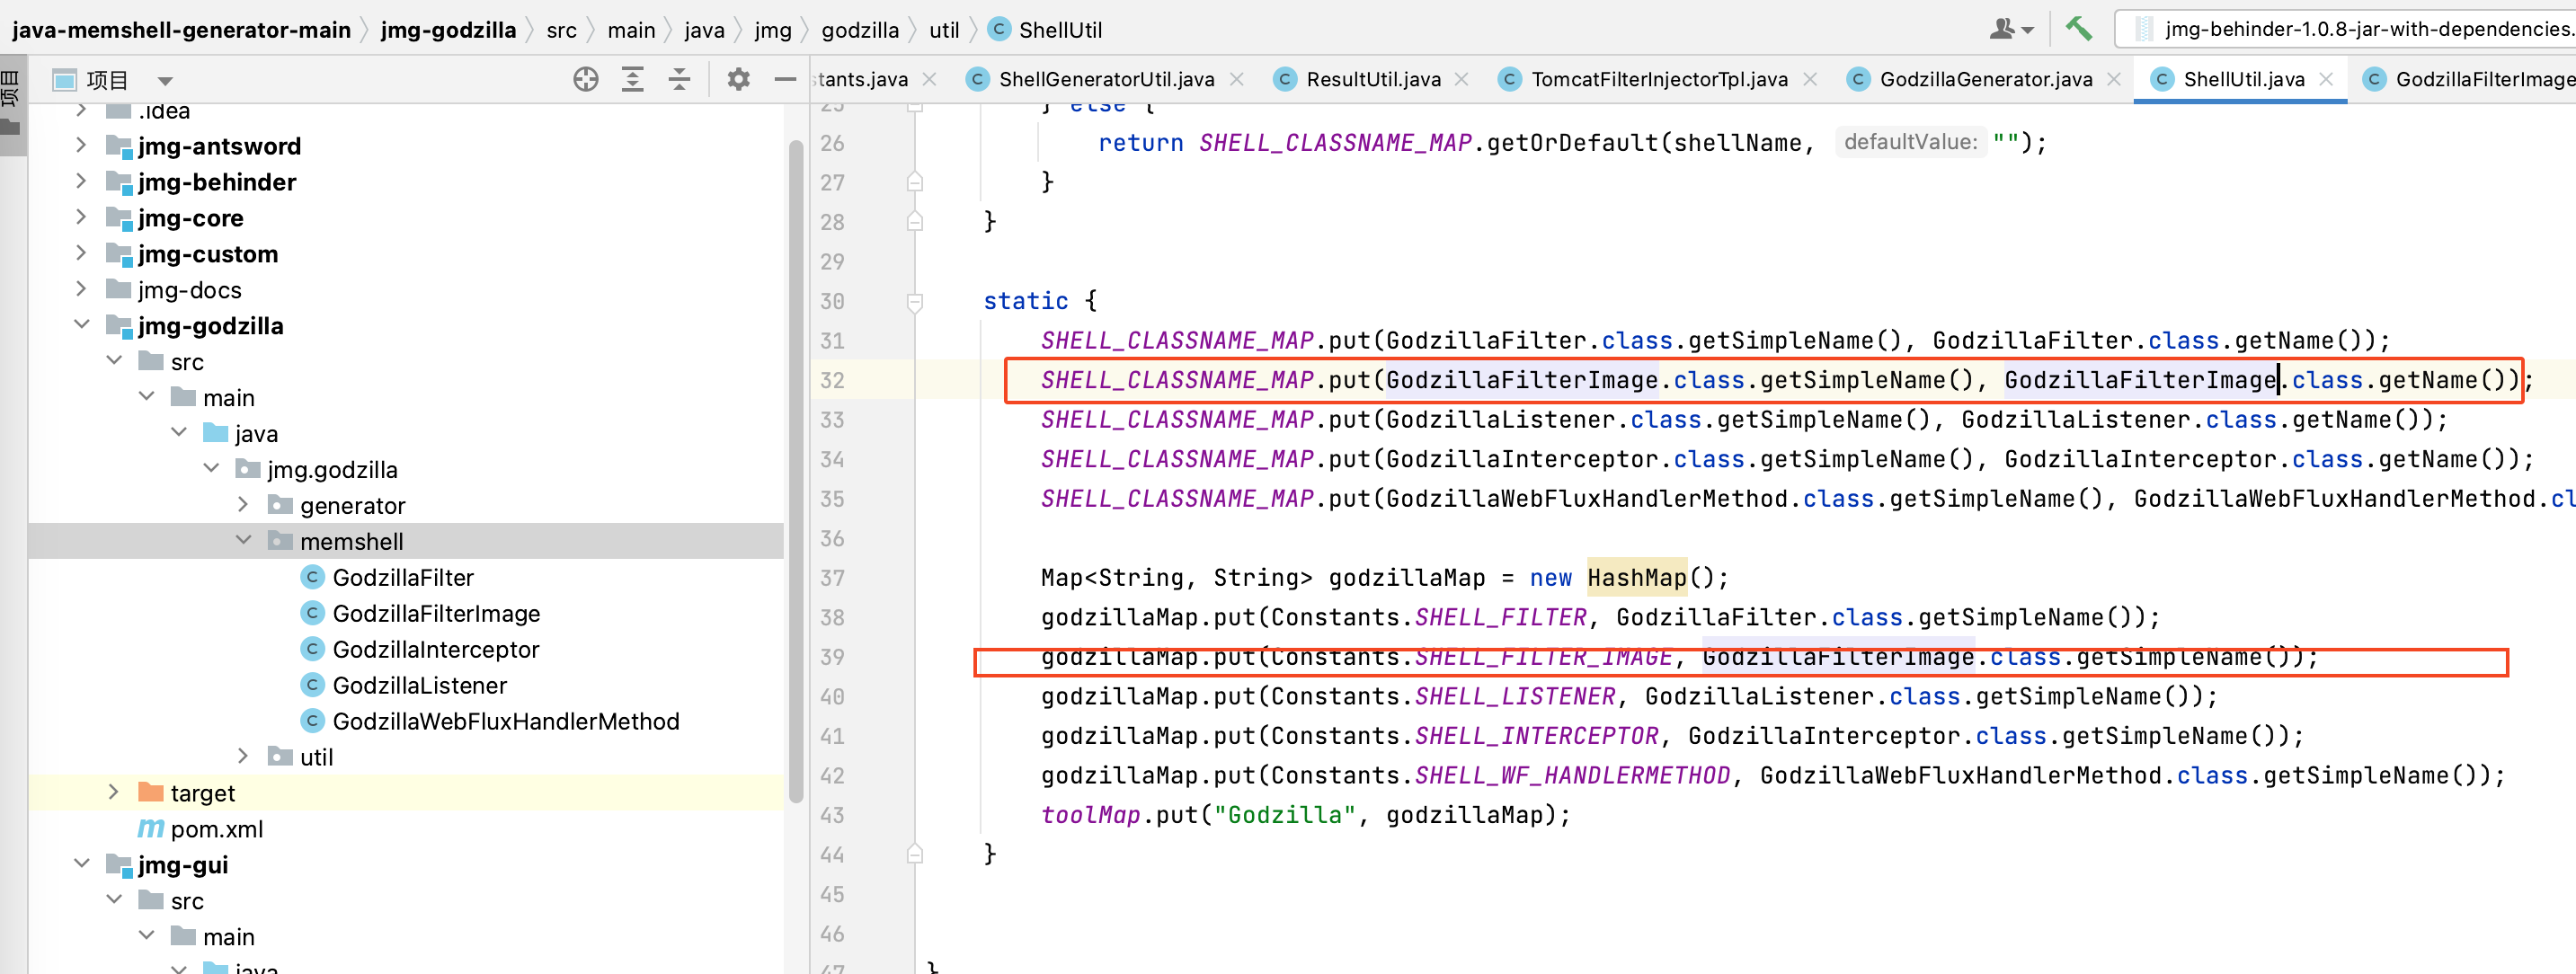Click the project panel vertical scrollbar
This screenshot has height=974, width=2576.
796,470
